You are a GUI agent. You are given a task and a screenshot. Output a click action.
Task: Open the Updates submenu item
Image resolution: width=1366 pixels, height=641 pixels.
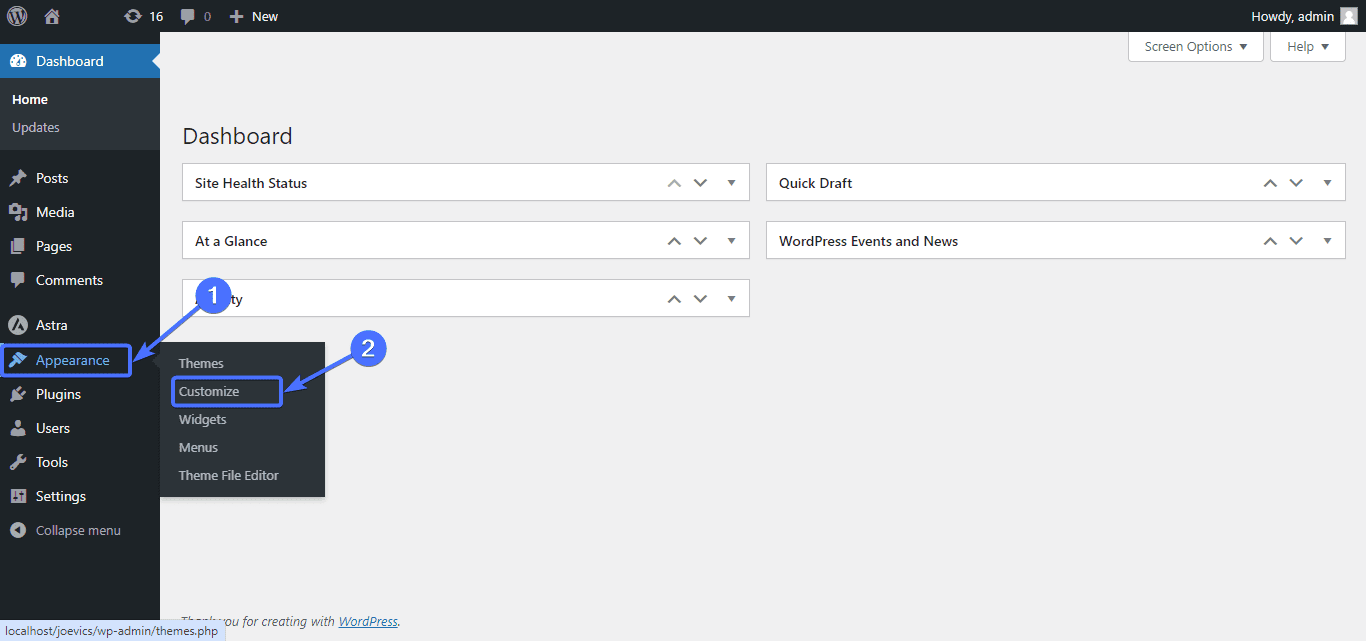click(x=36, y=128)
